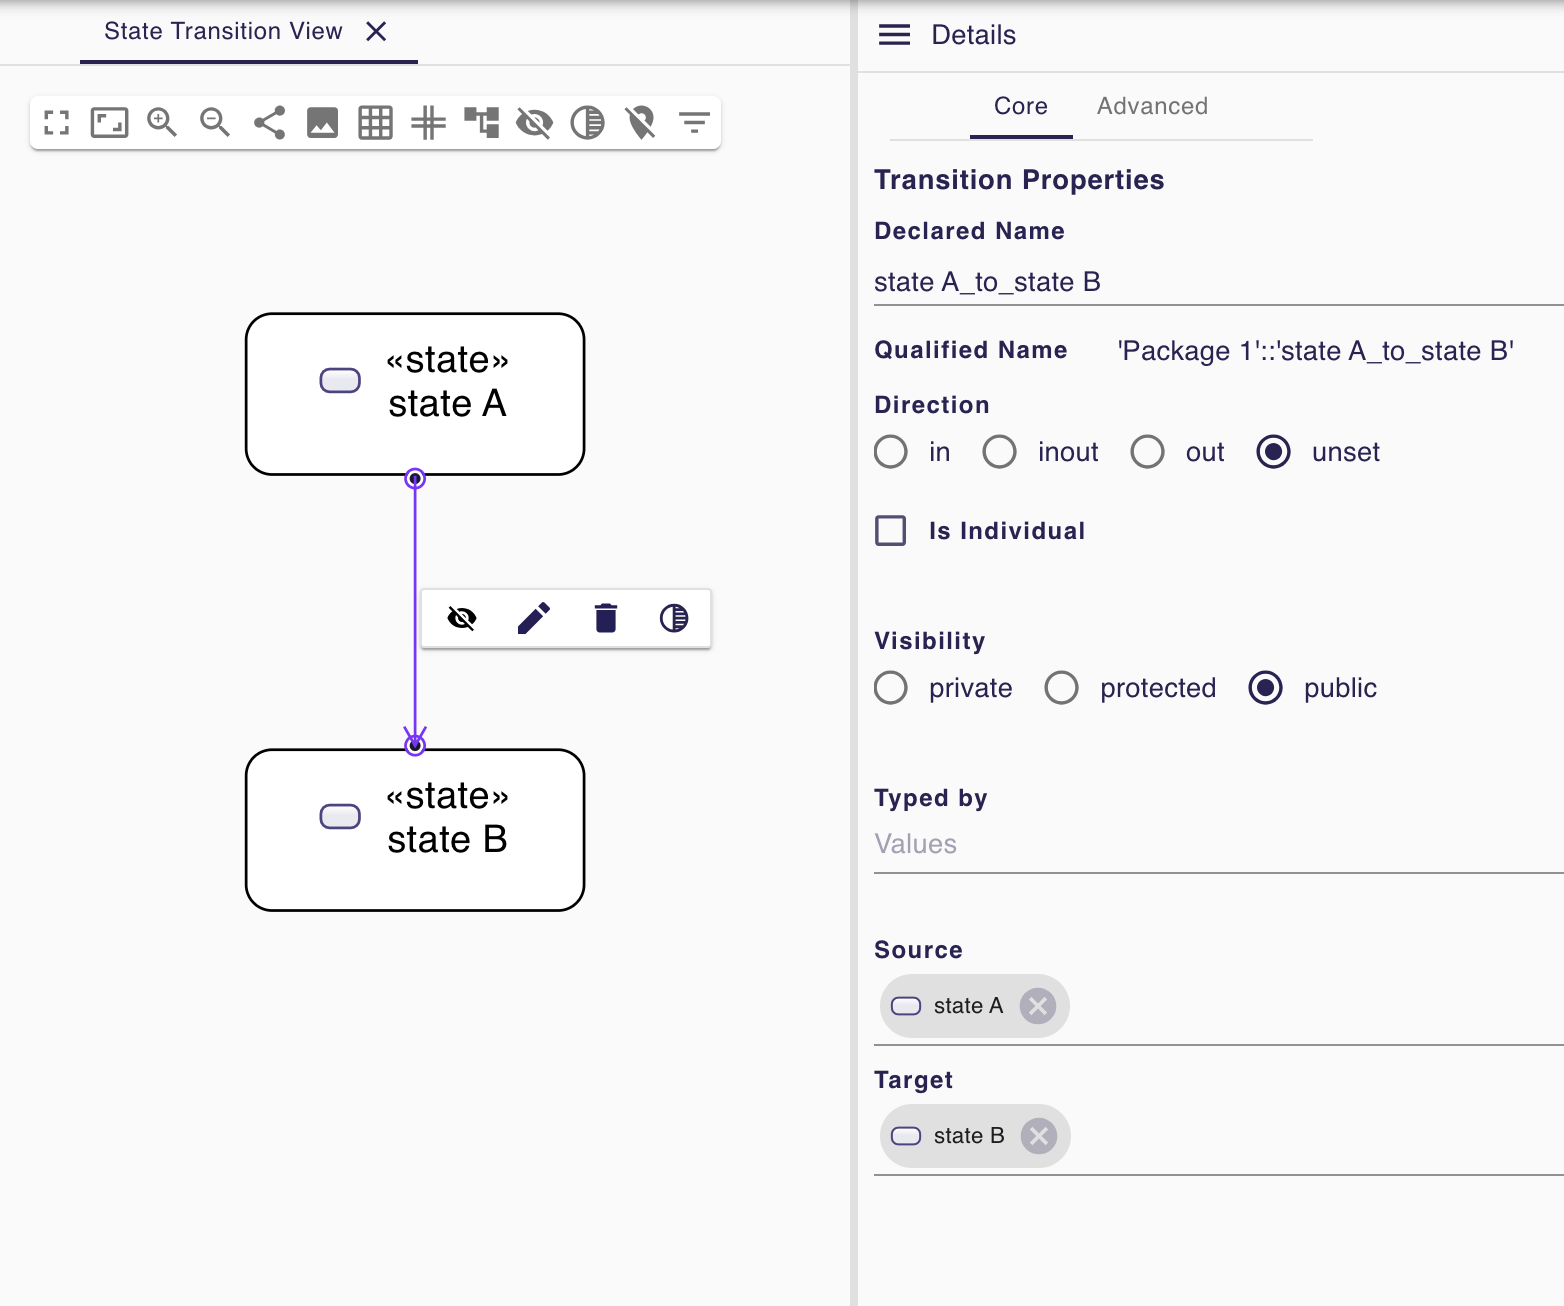Delete the selected transition with trash icon

click(x=605, y=619)
